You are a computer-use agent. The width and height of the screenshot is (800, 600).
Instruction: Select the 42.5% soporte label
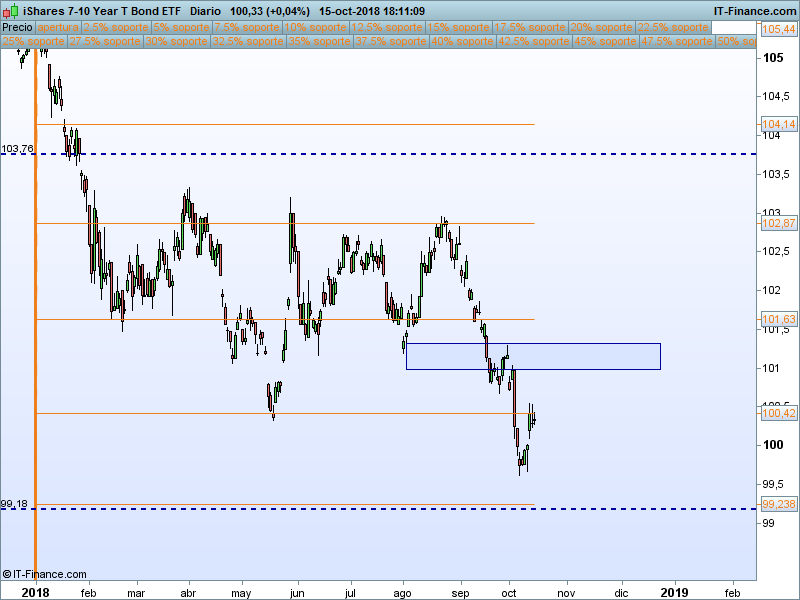pos(534,41)
